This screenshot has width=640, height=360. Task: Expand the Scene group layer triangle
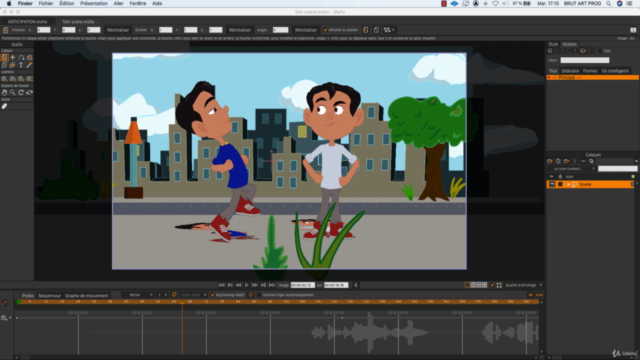pos(568,184)
